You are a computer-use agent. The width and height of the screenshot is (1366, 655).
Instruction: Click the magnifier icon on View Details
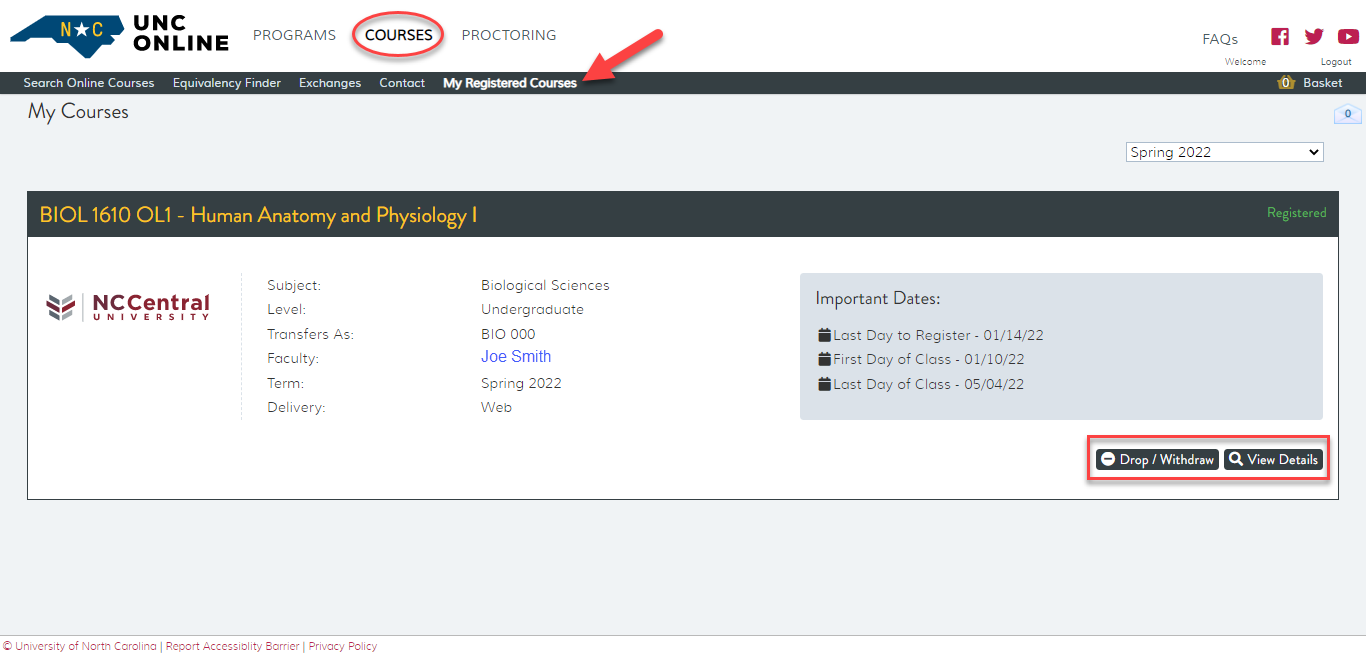tap(1238, 459)
